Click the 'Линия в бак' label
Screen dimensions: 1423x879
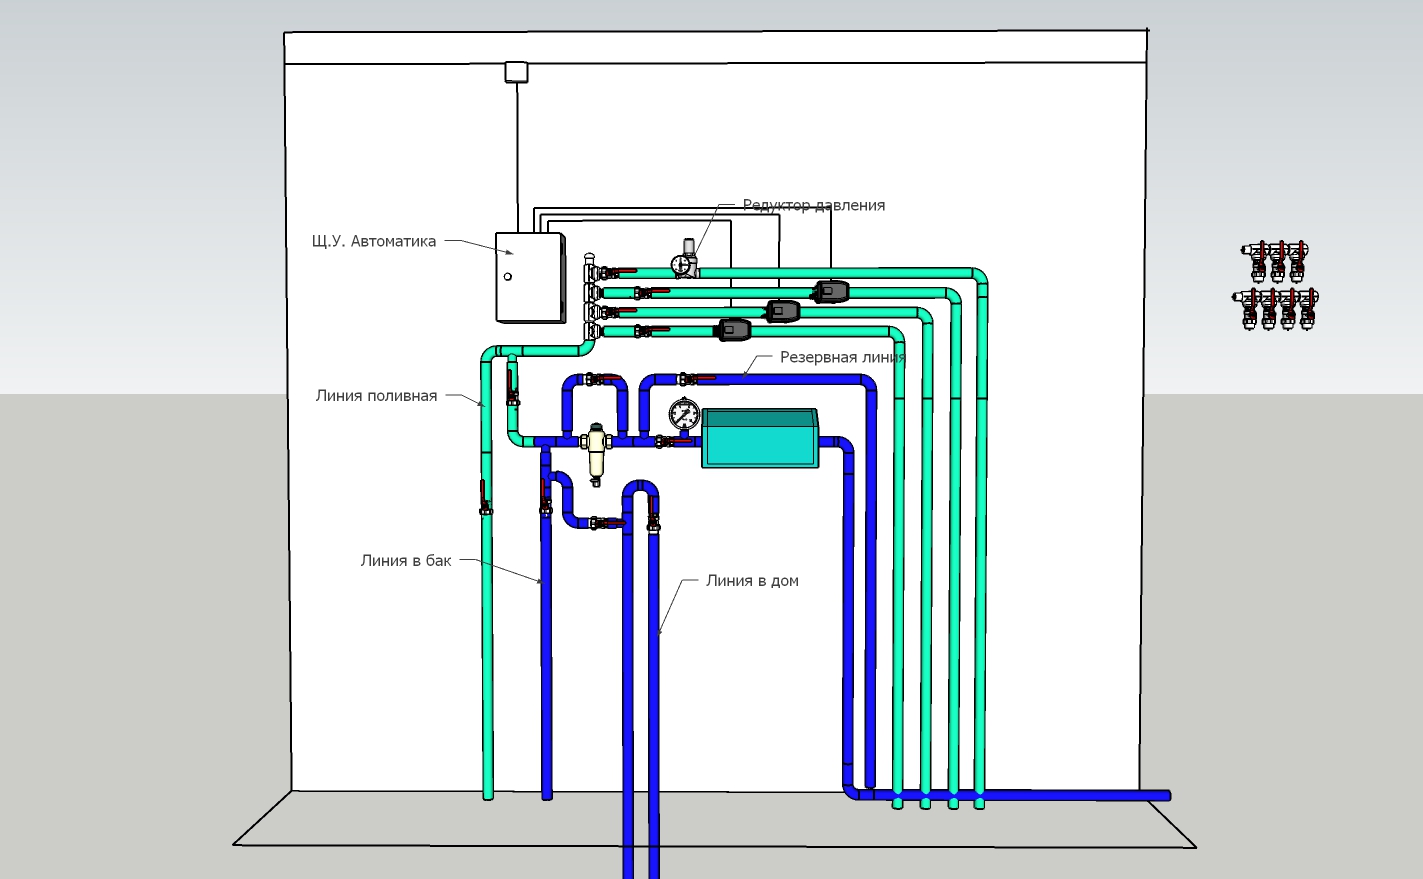[406, 560]
